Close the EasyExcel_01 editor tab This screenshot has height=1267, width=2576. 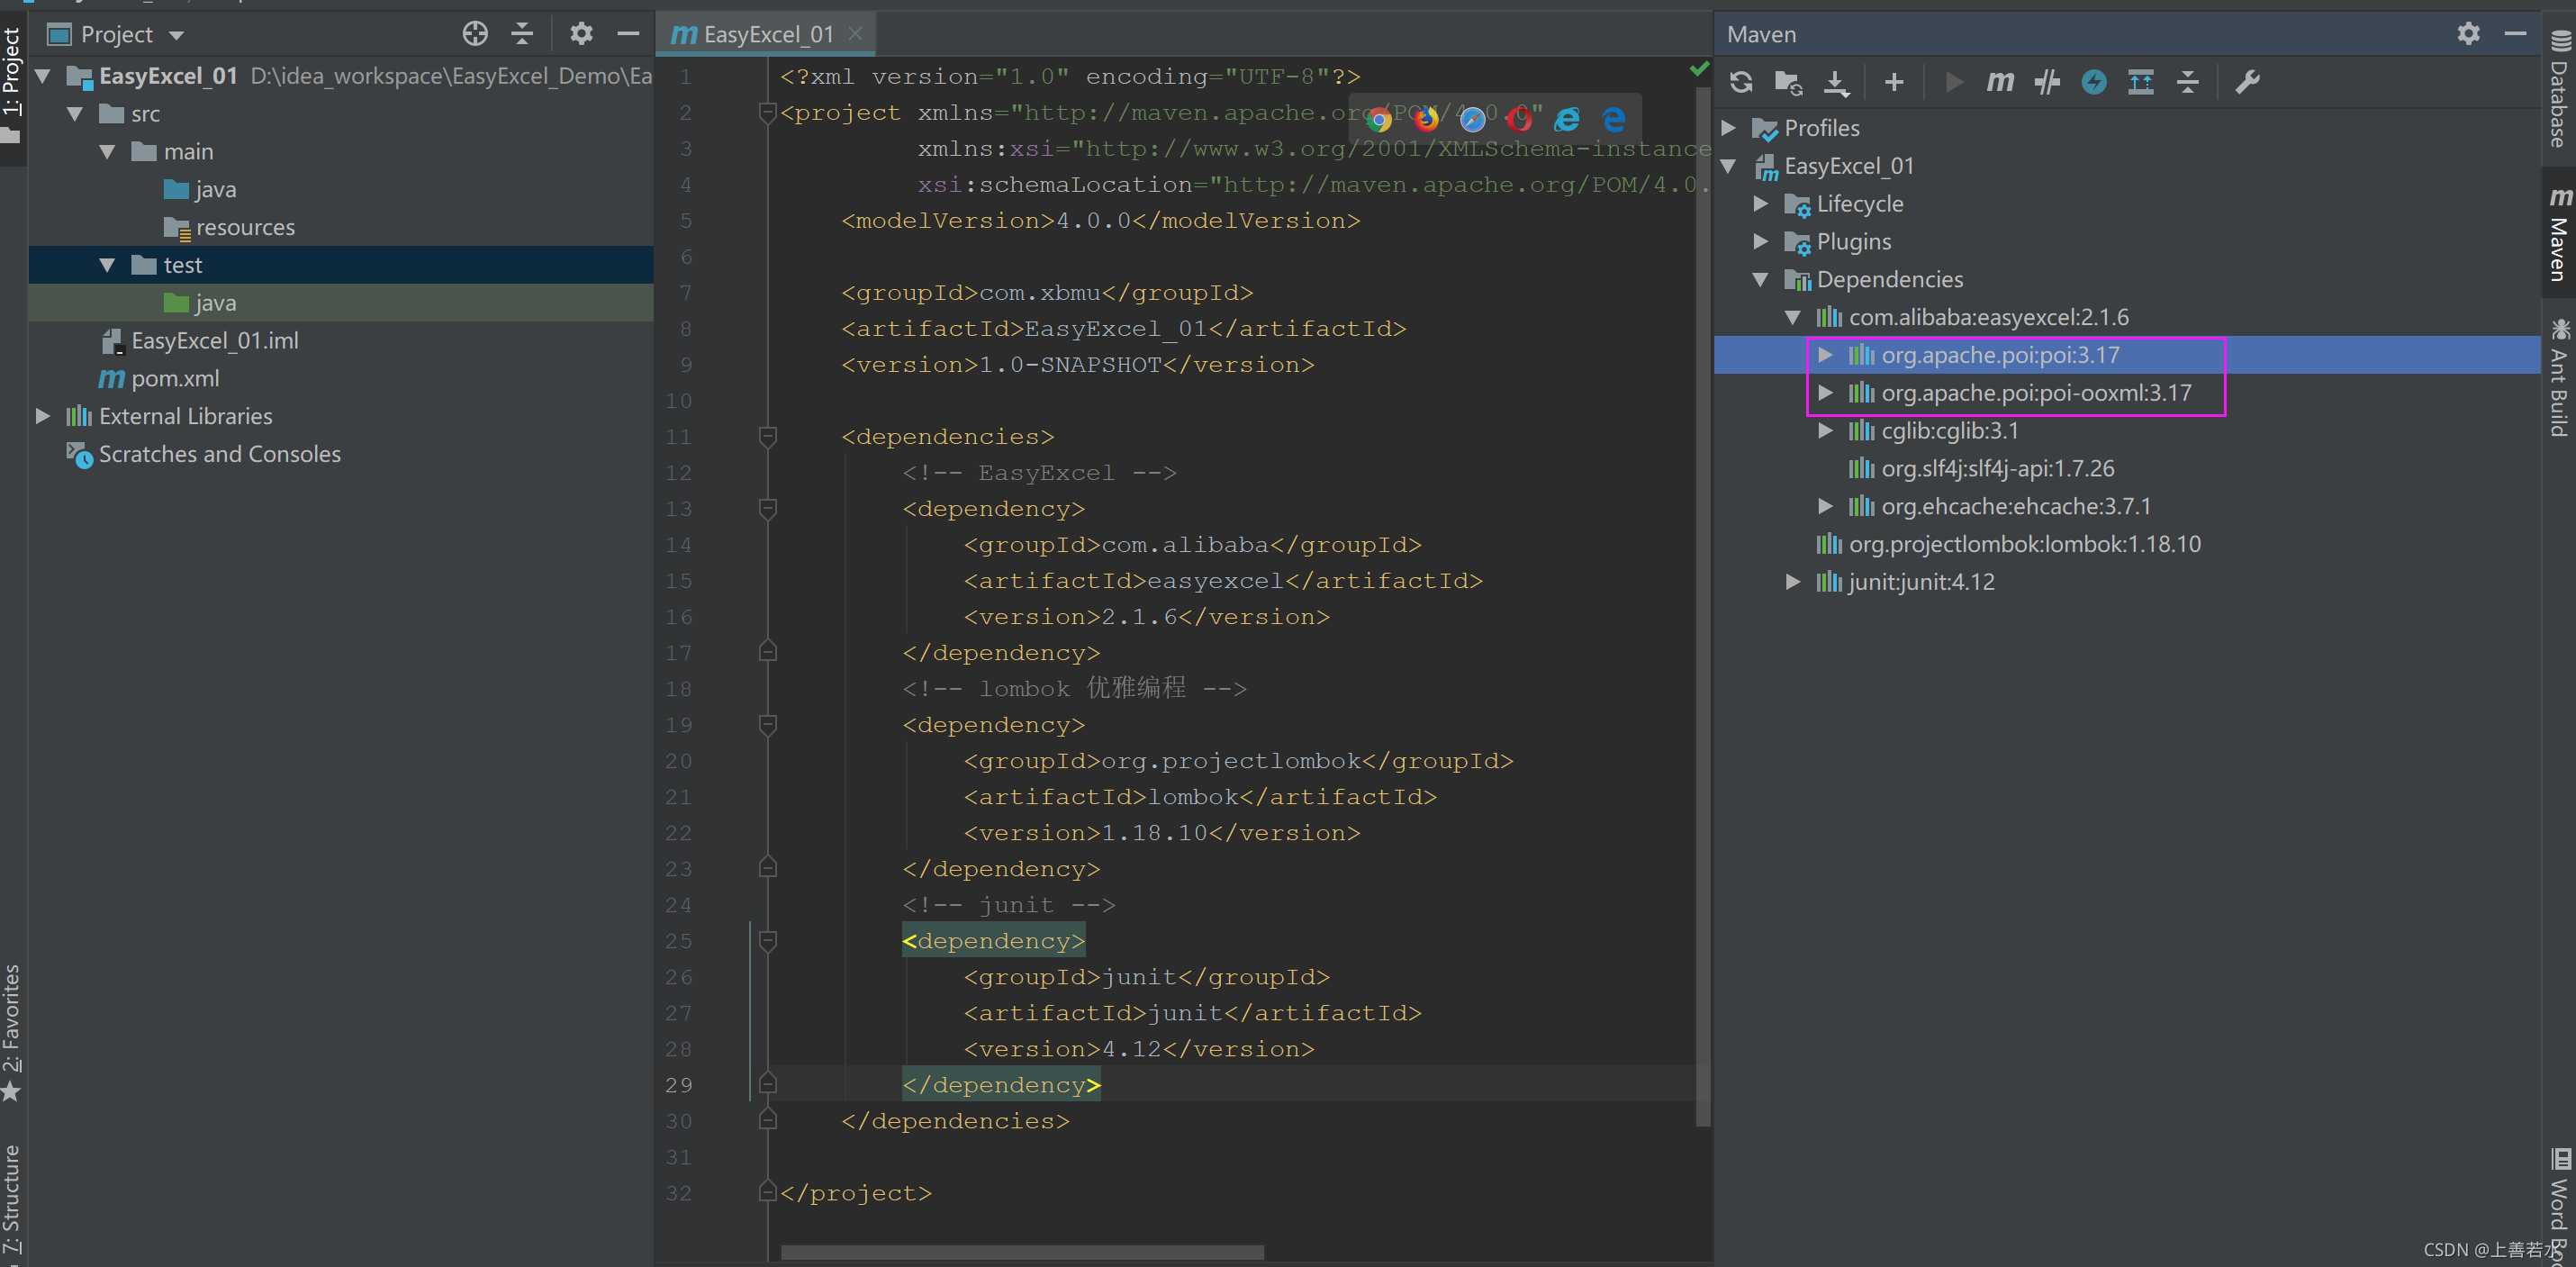pos(855,34)
